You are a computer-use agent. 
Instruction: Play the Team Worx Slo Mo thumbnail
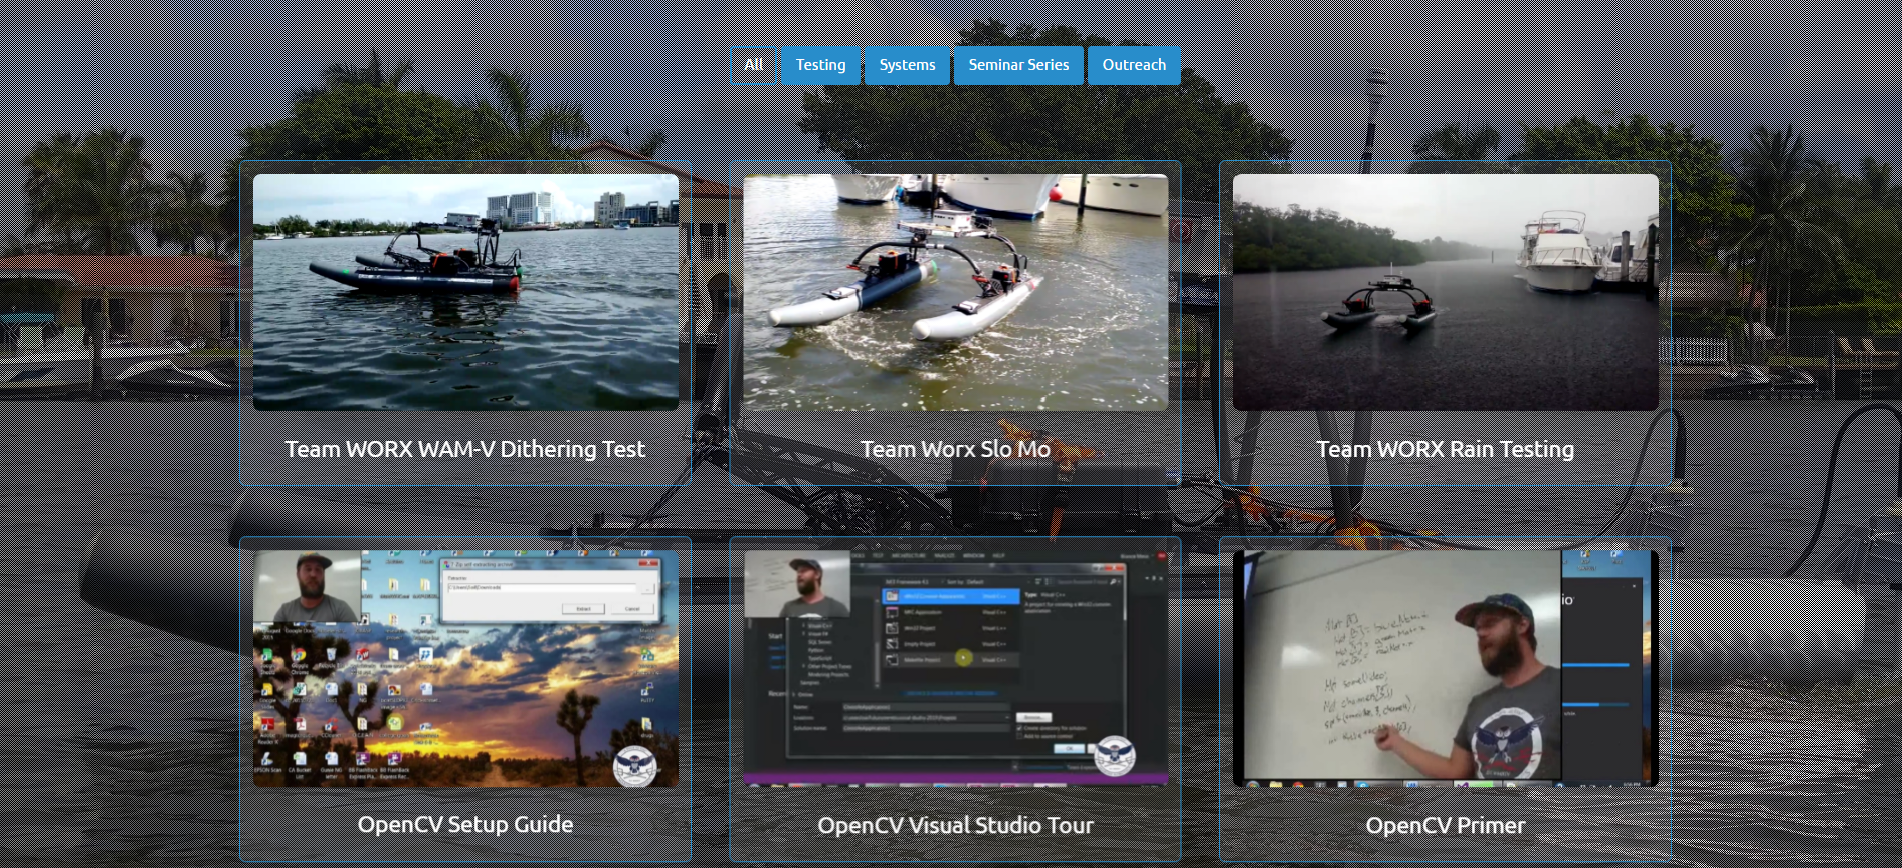click(955, 292)
